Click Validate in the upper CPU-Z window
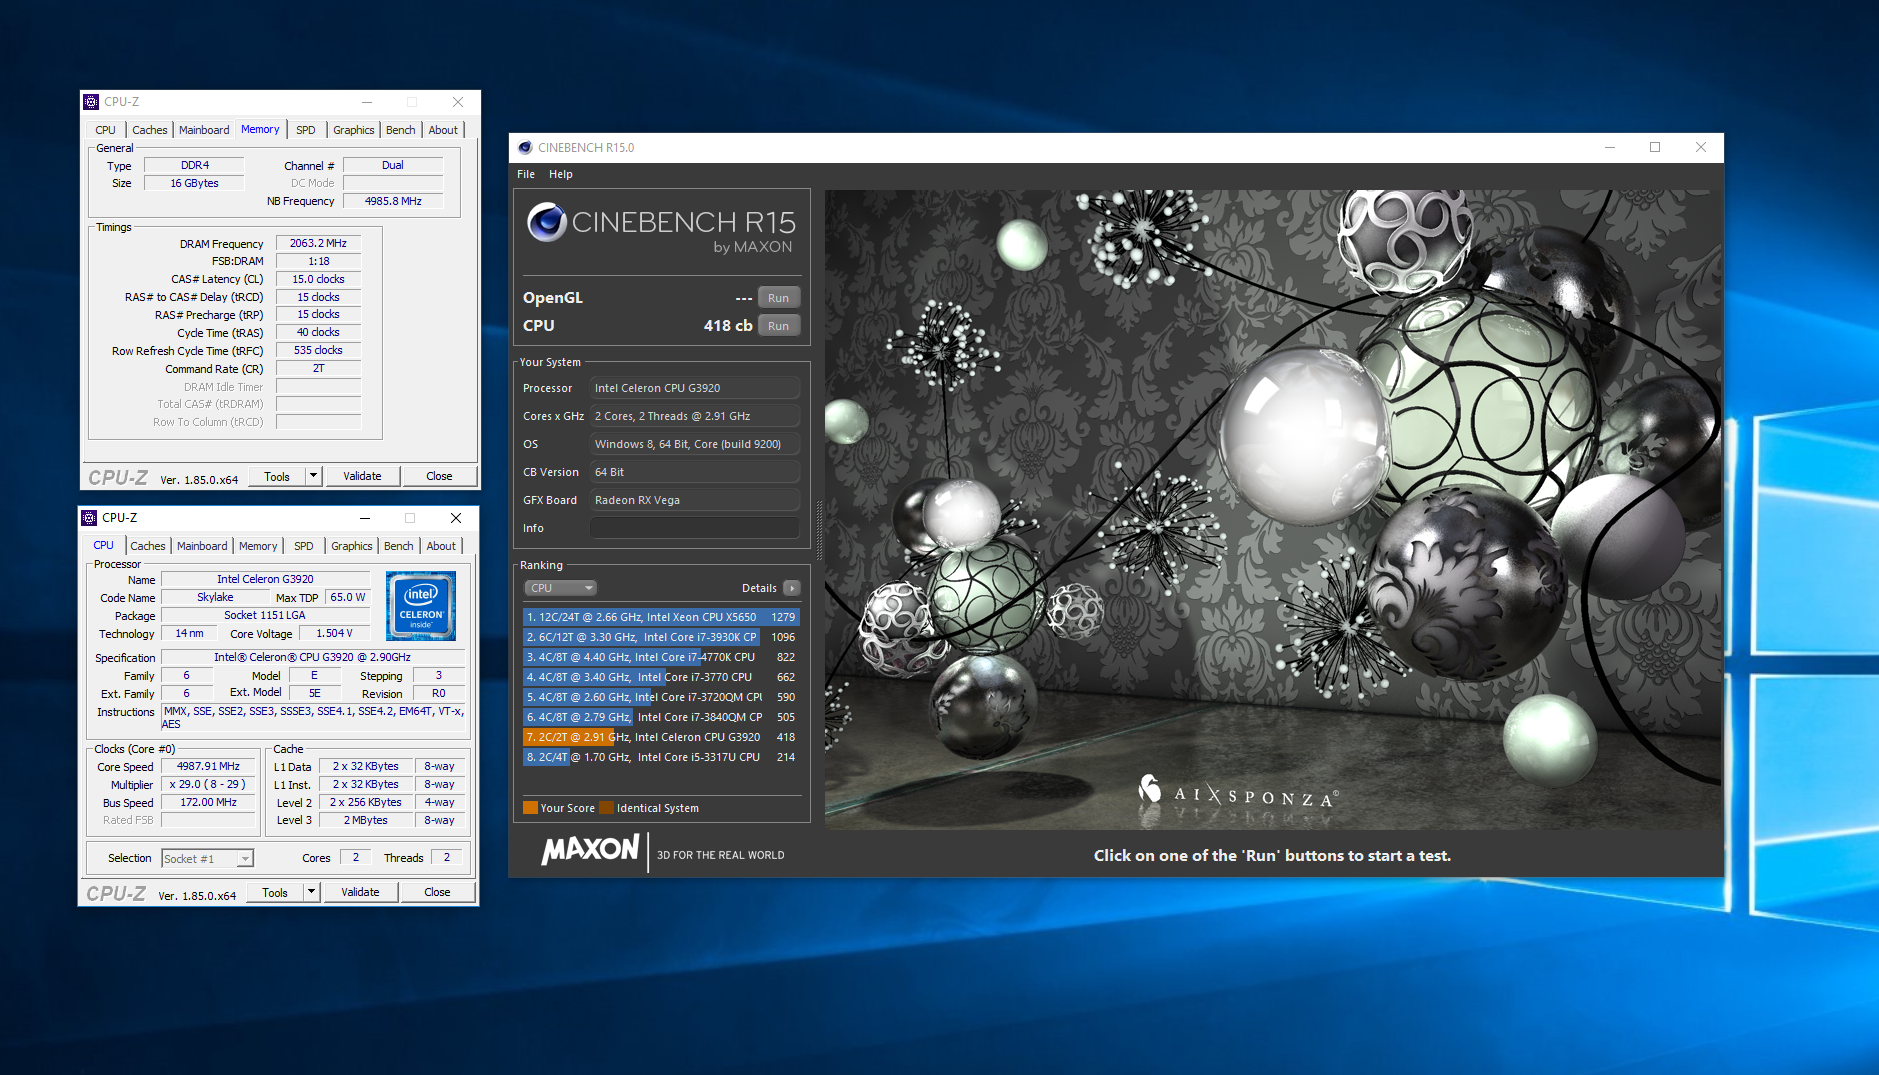The image size is (1879, 1075). [362, 476]
